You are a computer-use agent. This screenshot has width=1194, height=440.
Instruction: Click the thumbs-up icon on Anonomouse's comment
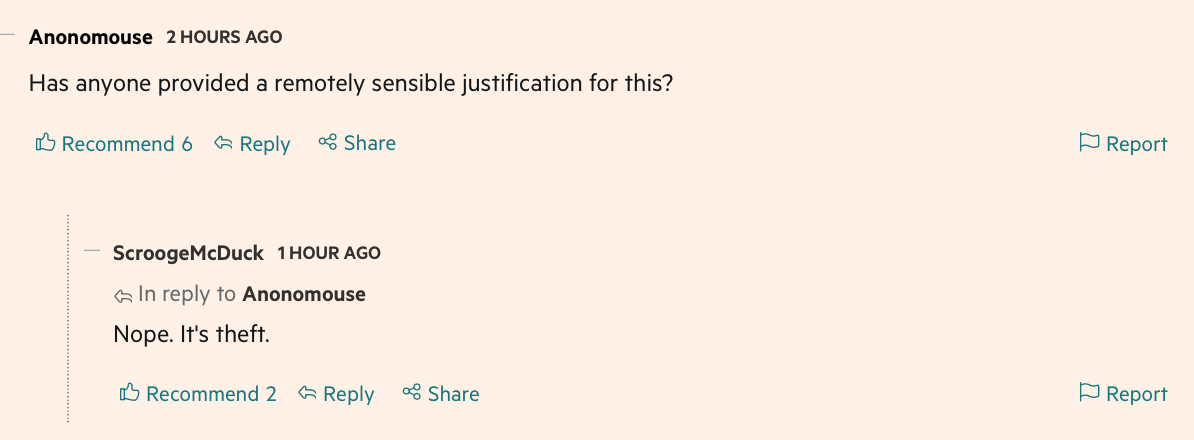coord(45,143)
